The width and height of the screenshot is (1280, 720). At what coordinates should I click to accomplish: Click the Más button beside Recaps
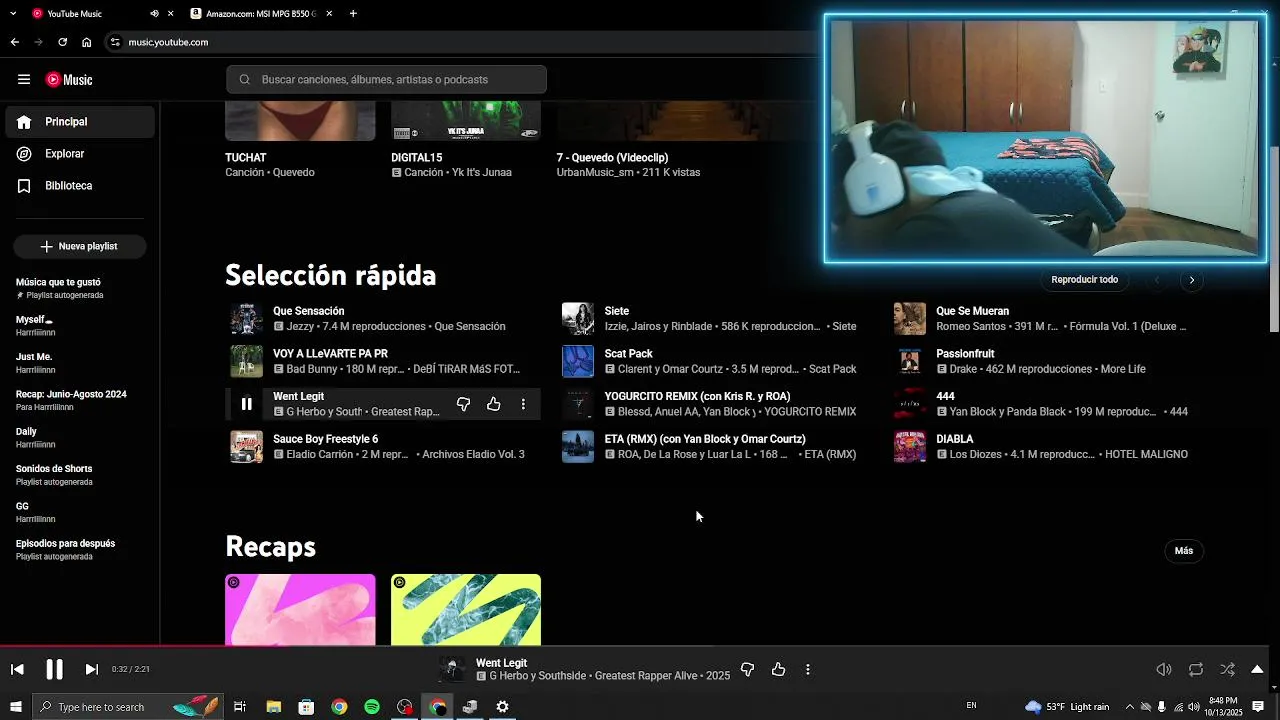coord(1184,551)
